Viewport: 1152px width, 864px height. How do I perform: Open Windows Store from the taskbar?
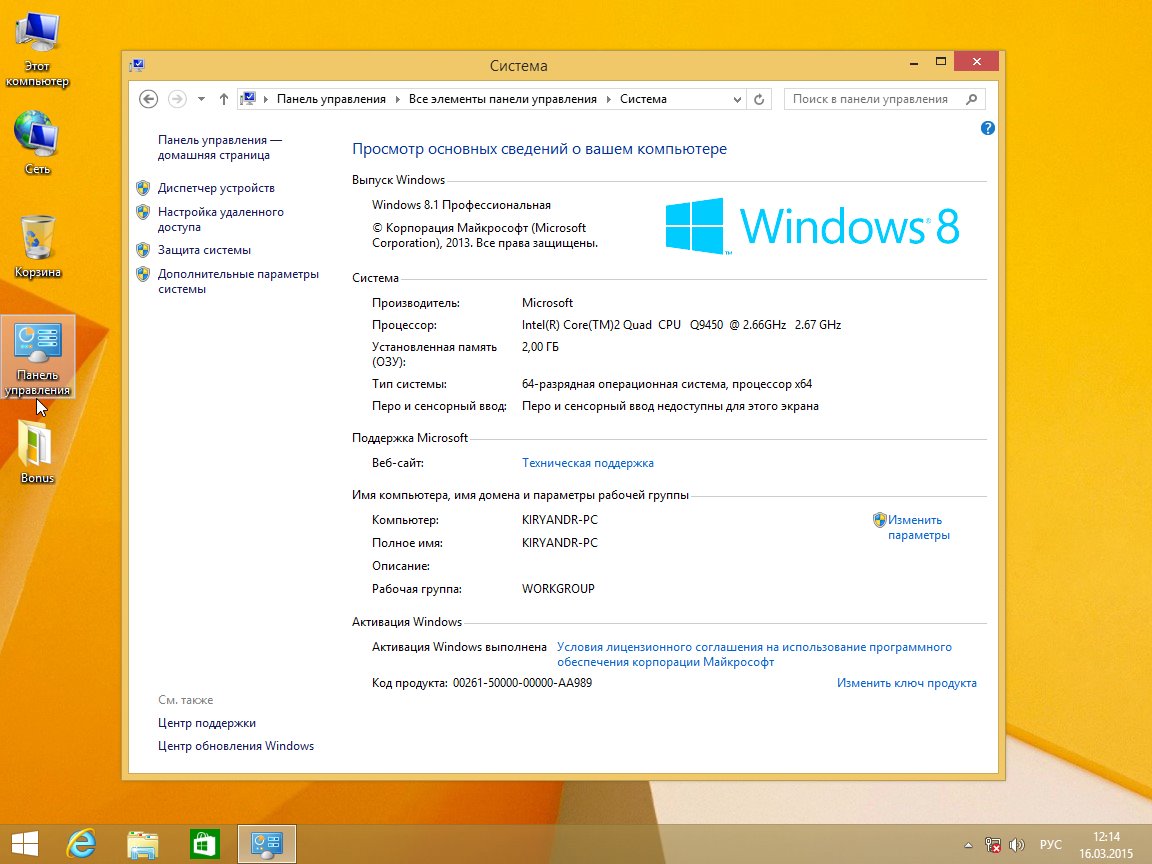tap(204, 844)
